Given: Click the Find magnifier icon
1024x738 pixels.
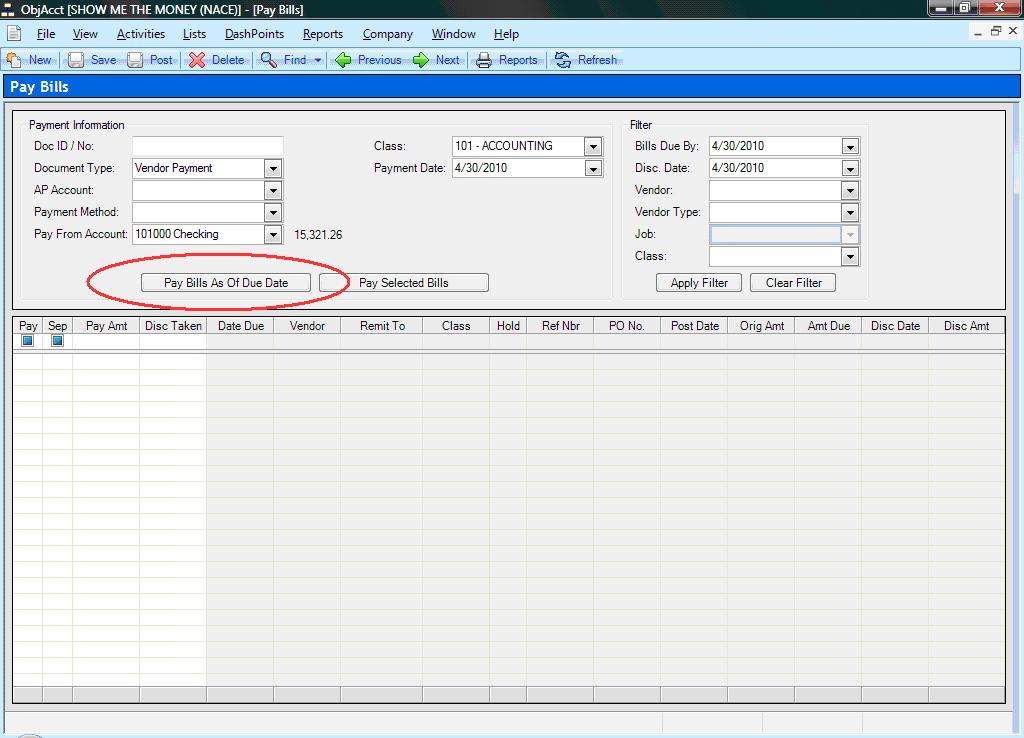Looking at the screenshot, I should (269, 60).
